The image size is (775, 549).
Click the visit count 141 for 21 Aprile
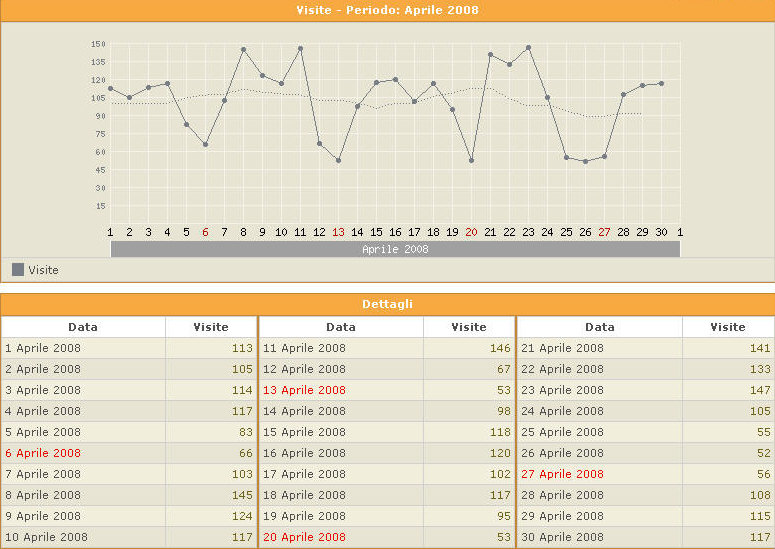click(760, 348)
